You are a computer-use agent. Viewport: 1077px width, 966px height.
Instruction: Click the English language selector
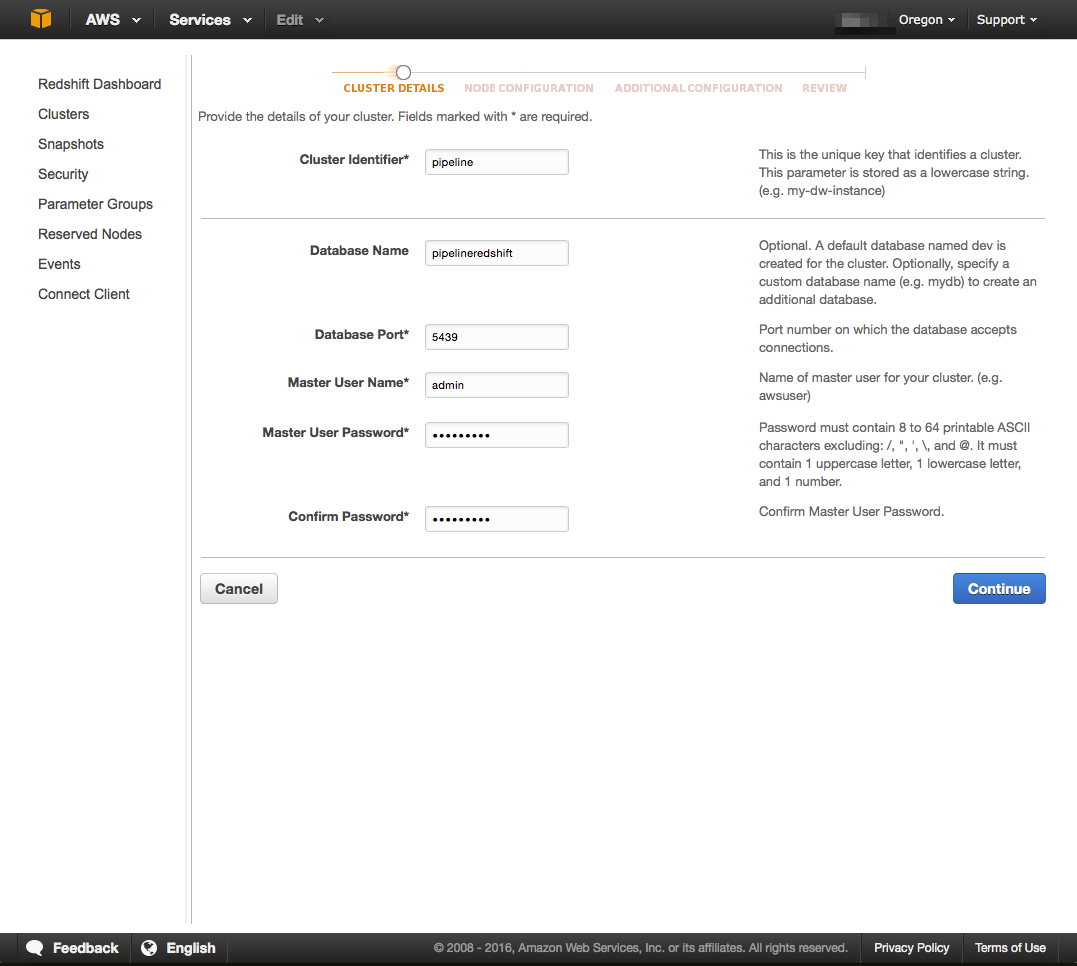191,948
